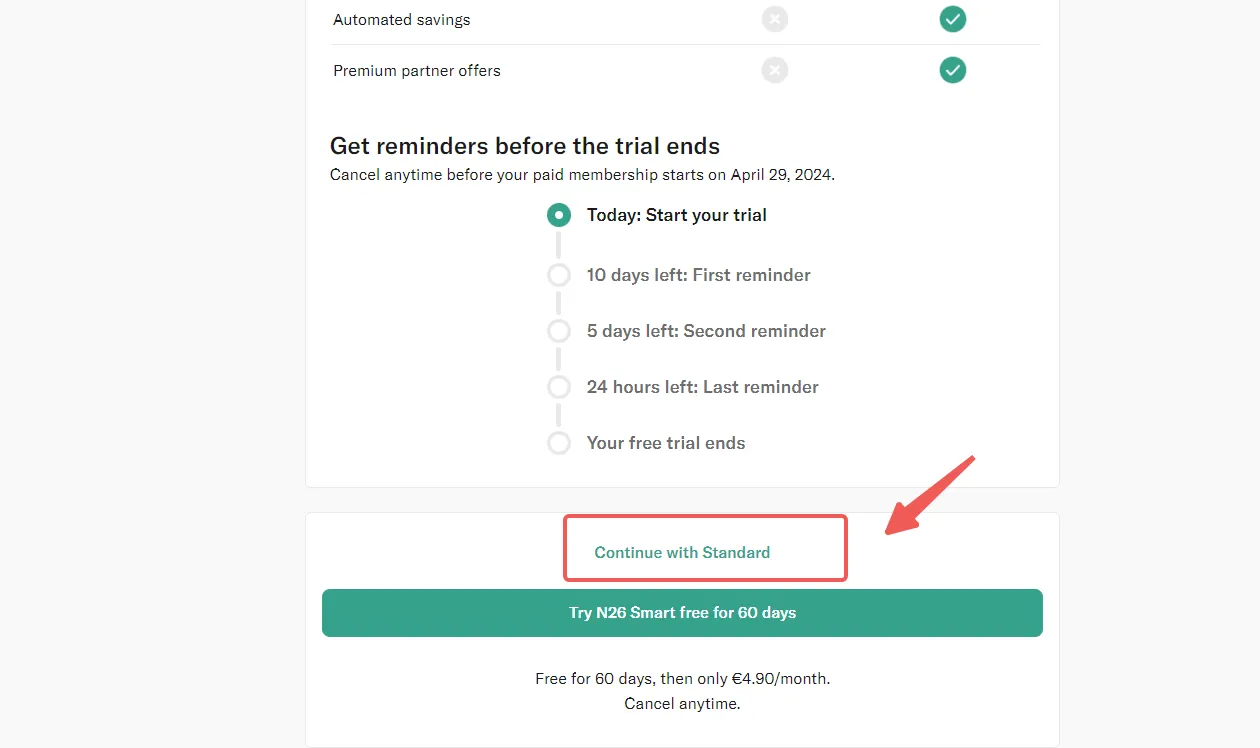The height and width of the screenshot is (748, 1260).
Task: Click the Premium partner offers row label
Action: (x=417, y=70)
